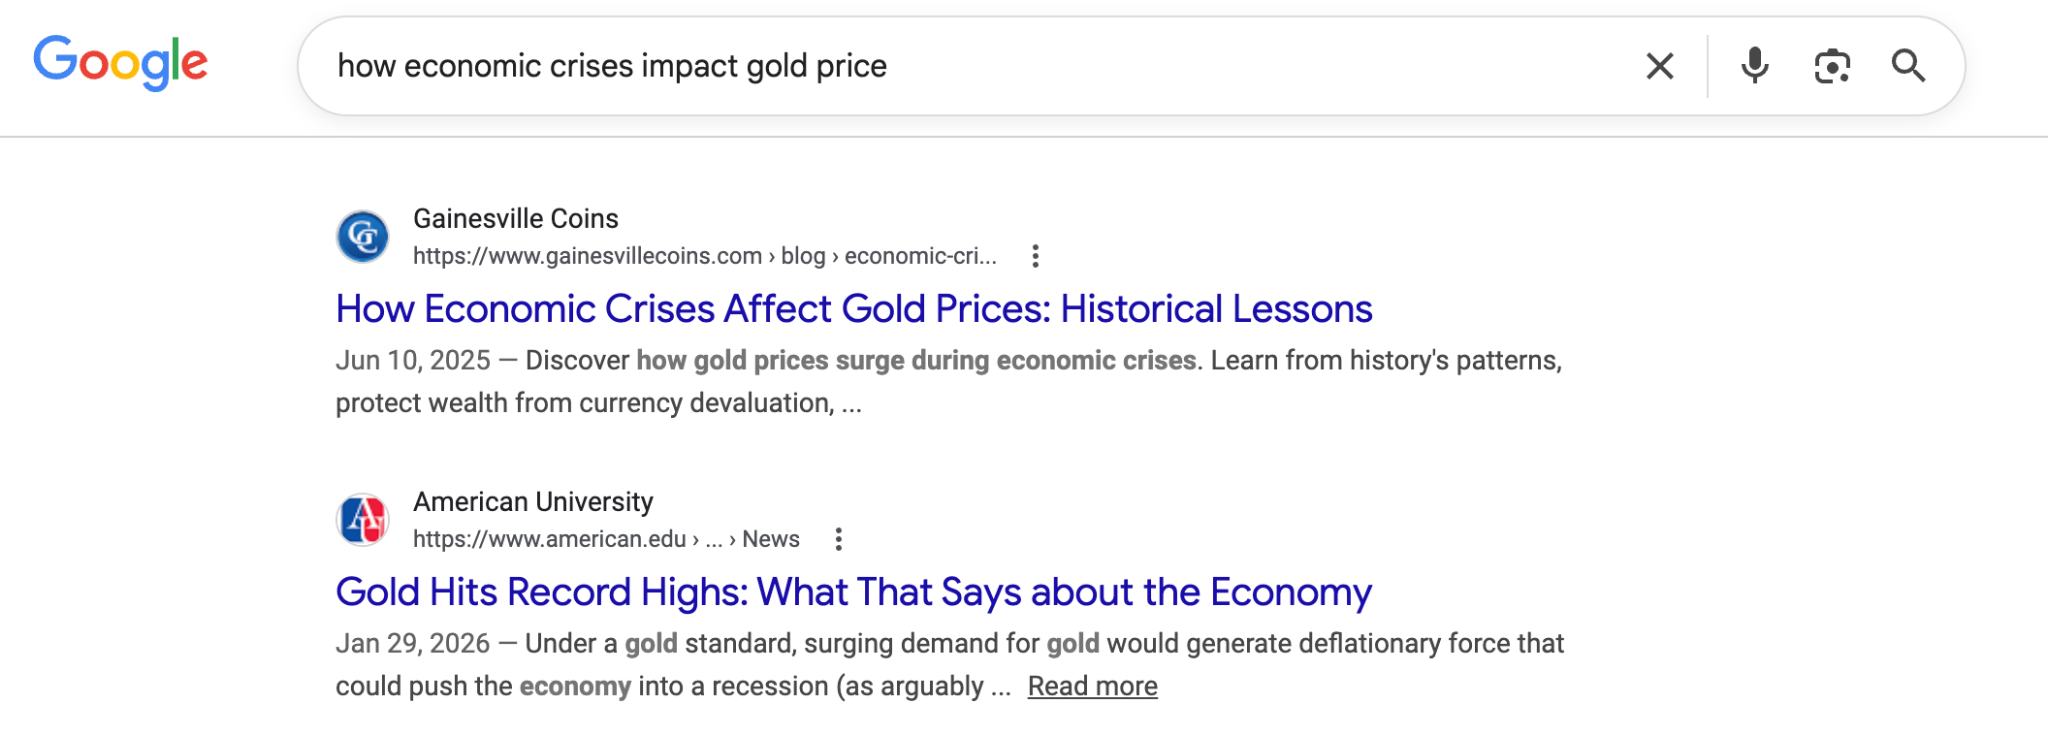
Task: Open "Gold Hits Record Highs" article link
Action: point(854,591)
